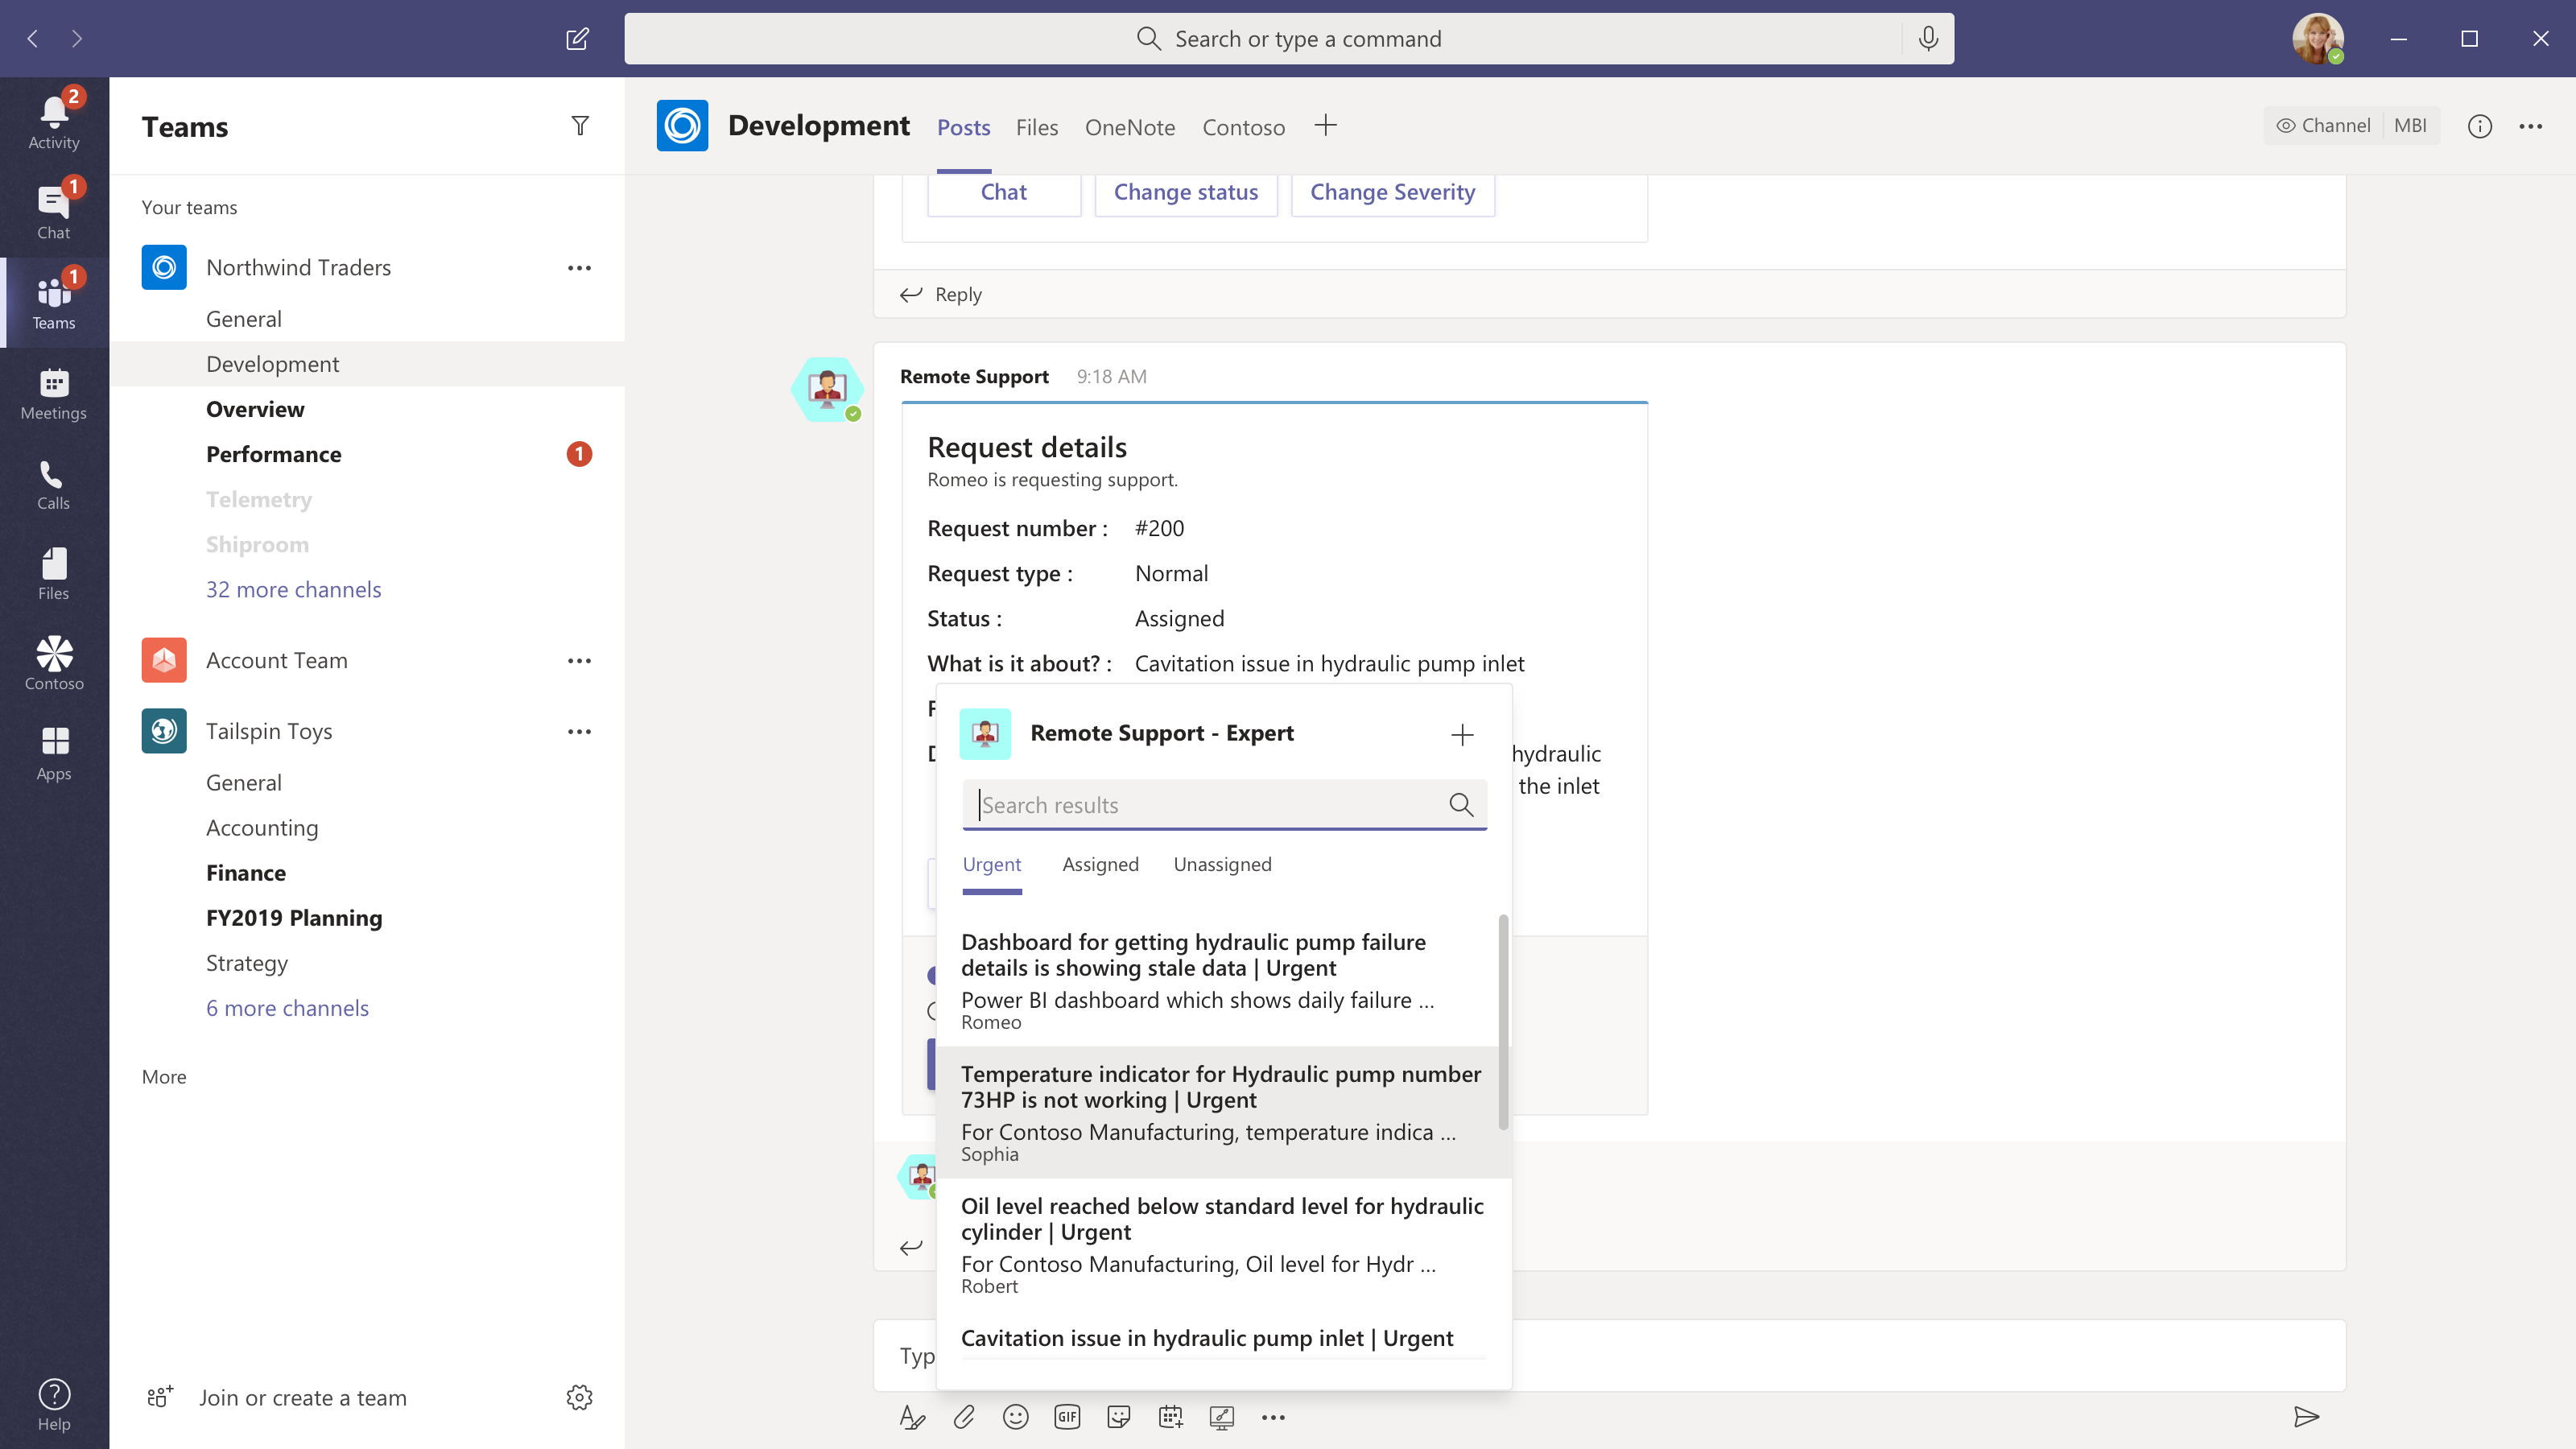This screenshot has height=1449, width=2576.
Task: Click the Change Severity button
Action: 1392,192
